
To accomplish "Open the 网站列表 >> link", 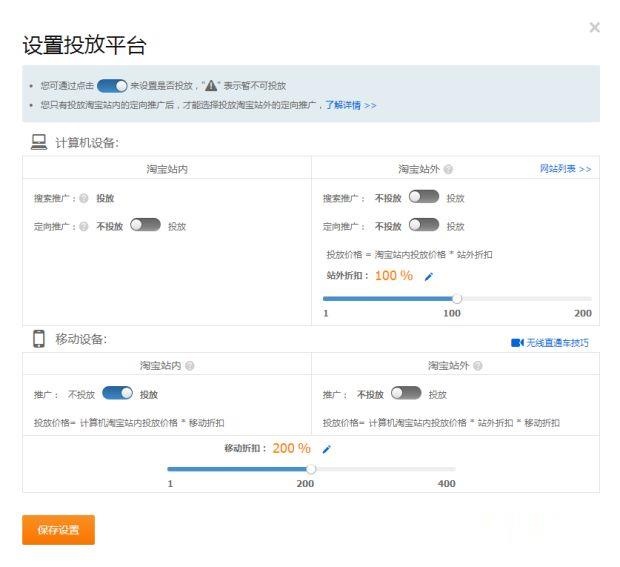I will coord(565,169).
